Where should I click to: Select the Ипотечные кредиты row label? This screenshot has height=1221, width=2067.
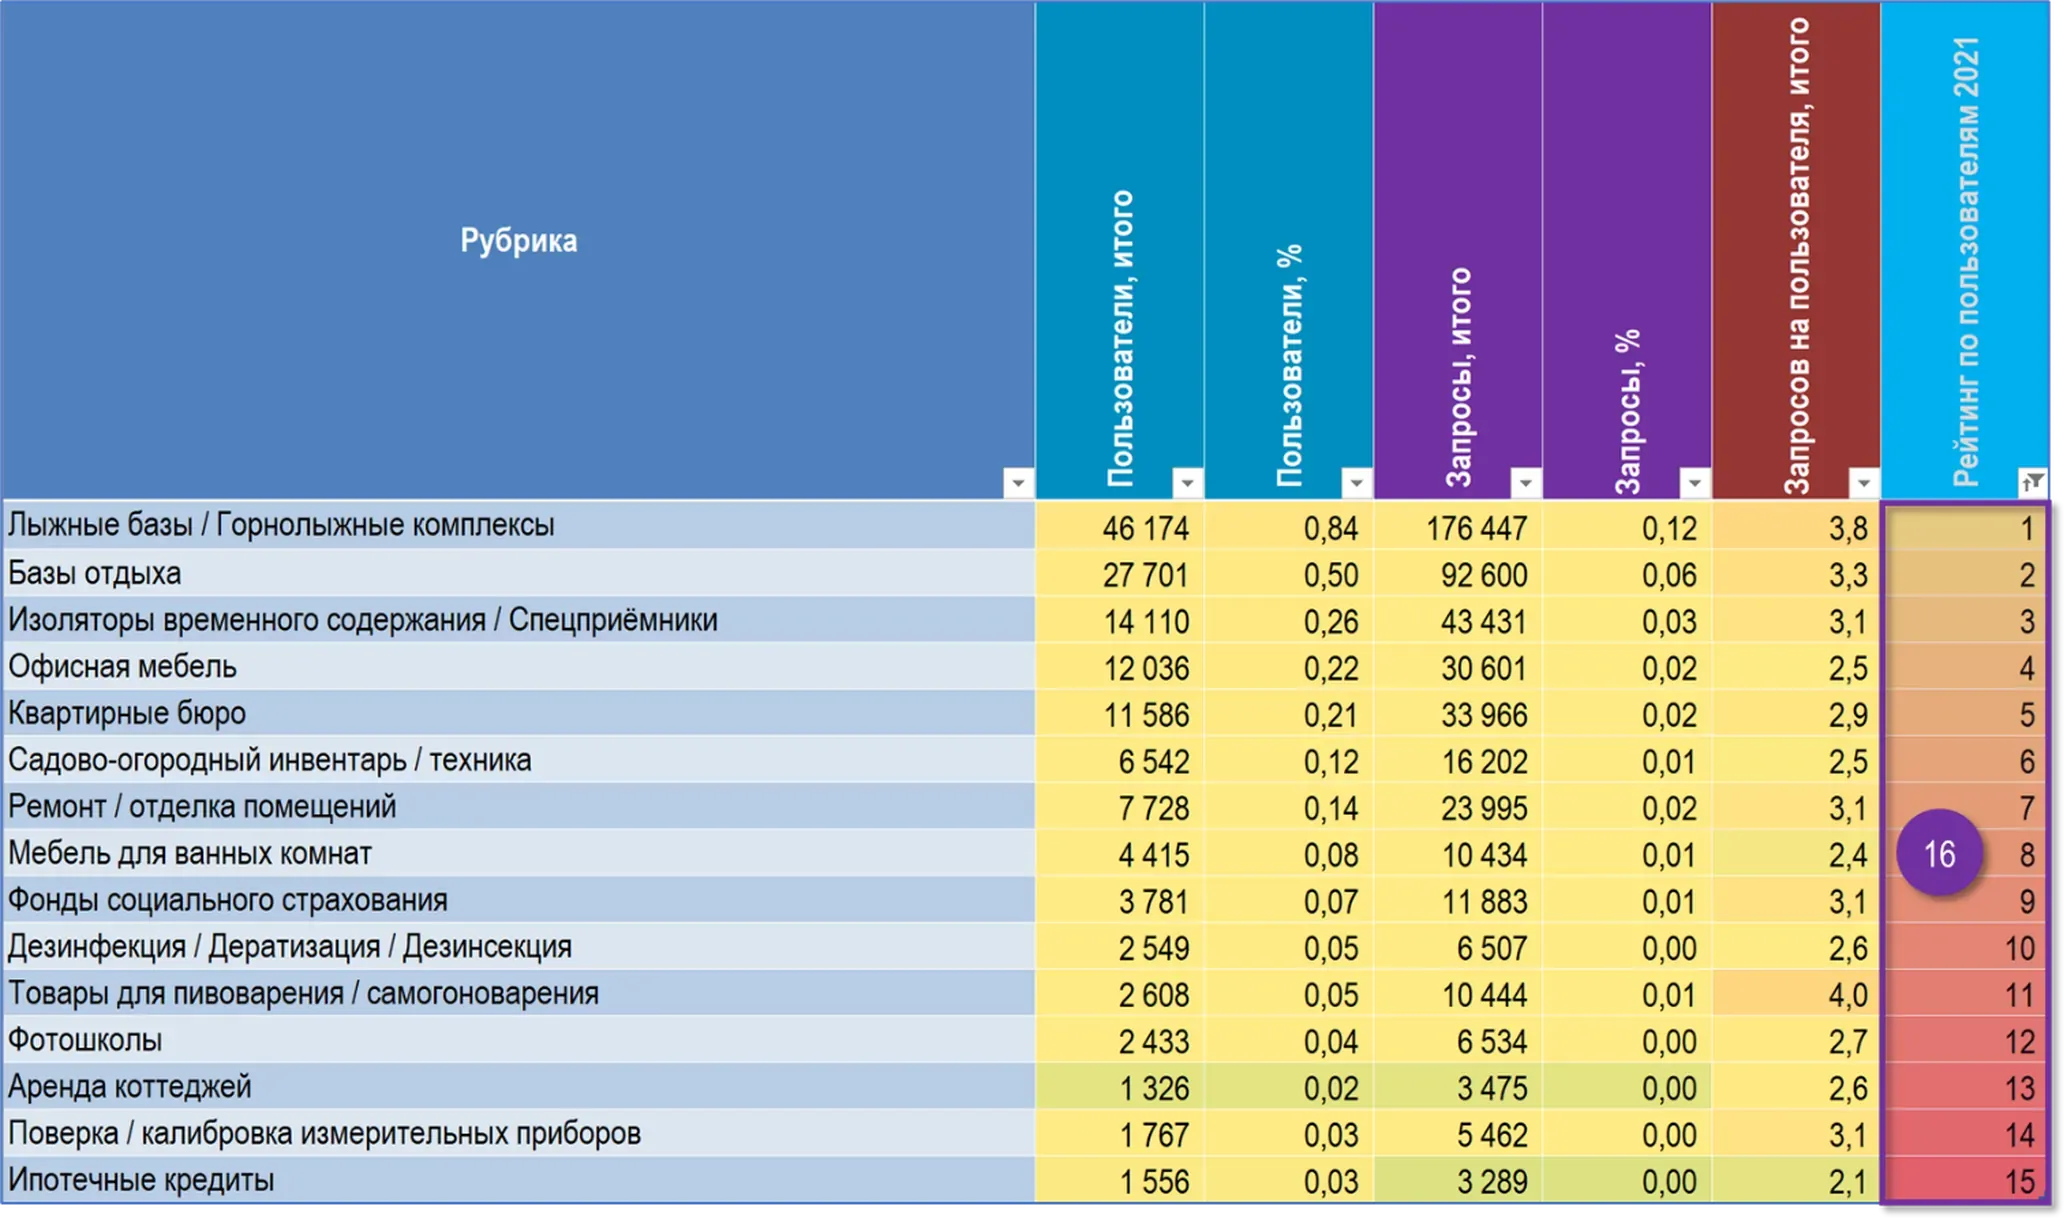coord(518,1180)
